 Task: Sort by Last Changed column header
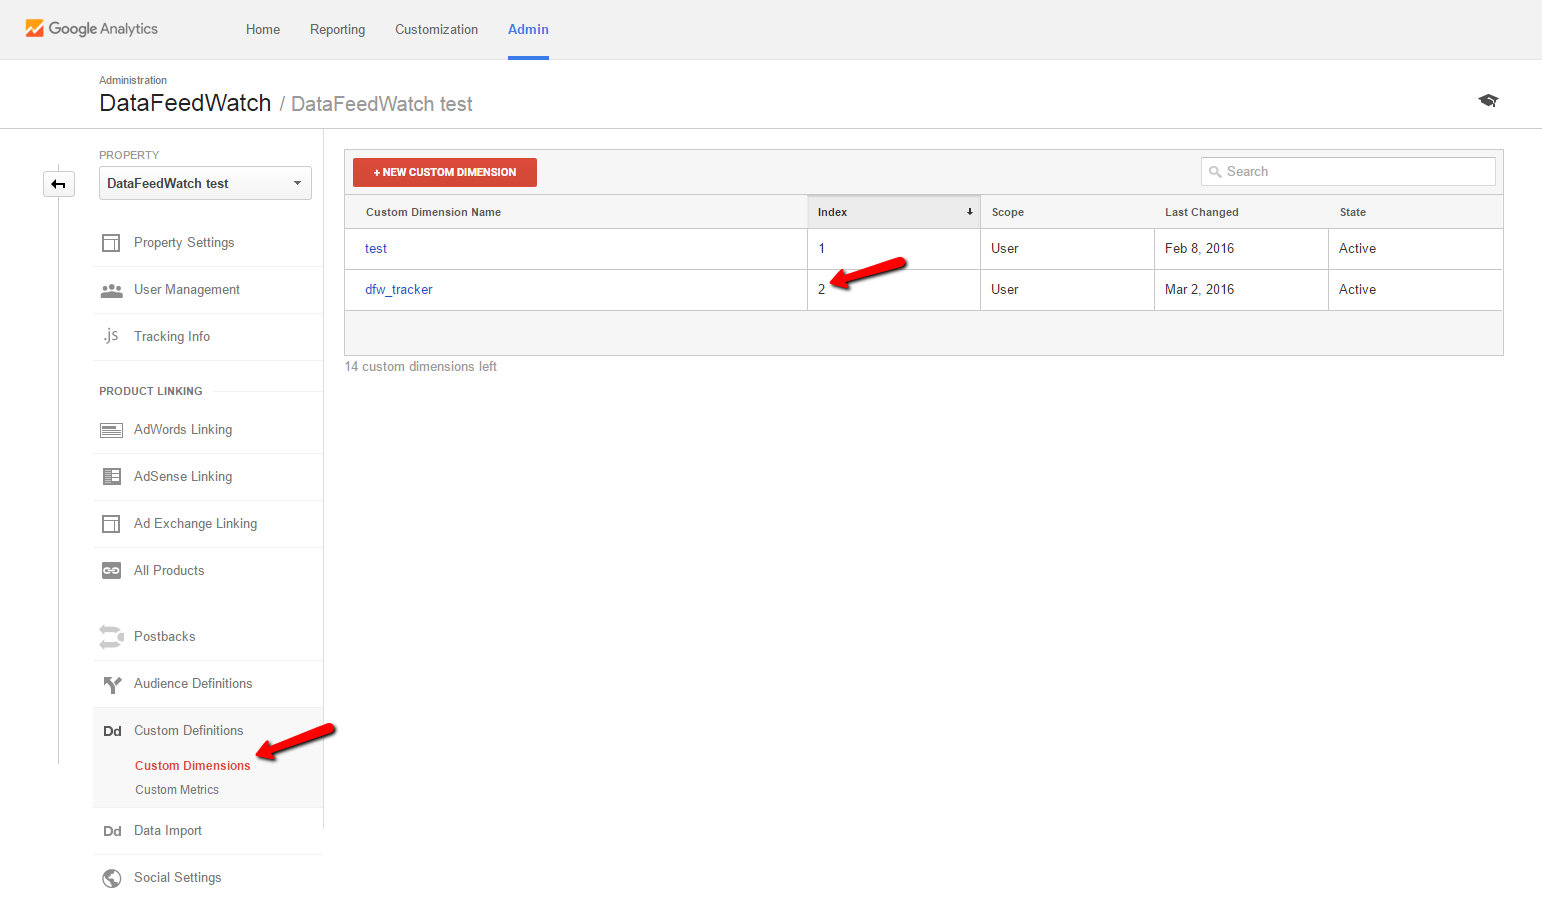[1202, 212]
